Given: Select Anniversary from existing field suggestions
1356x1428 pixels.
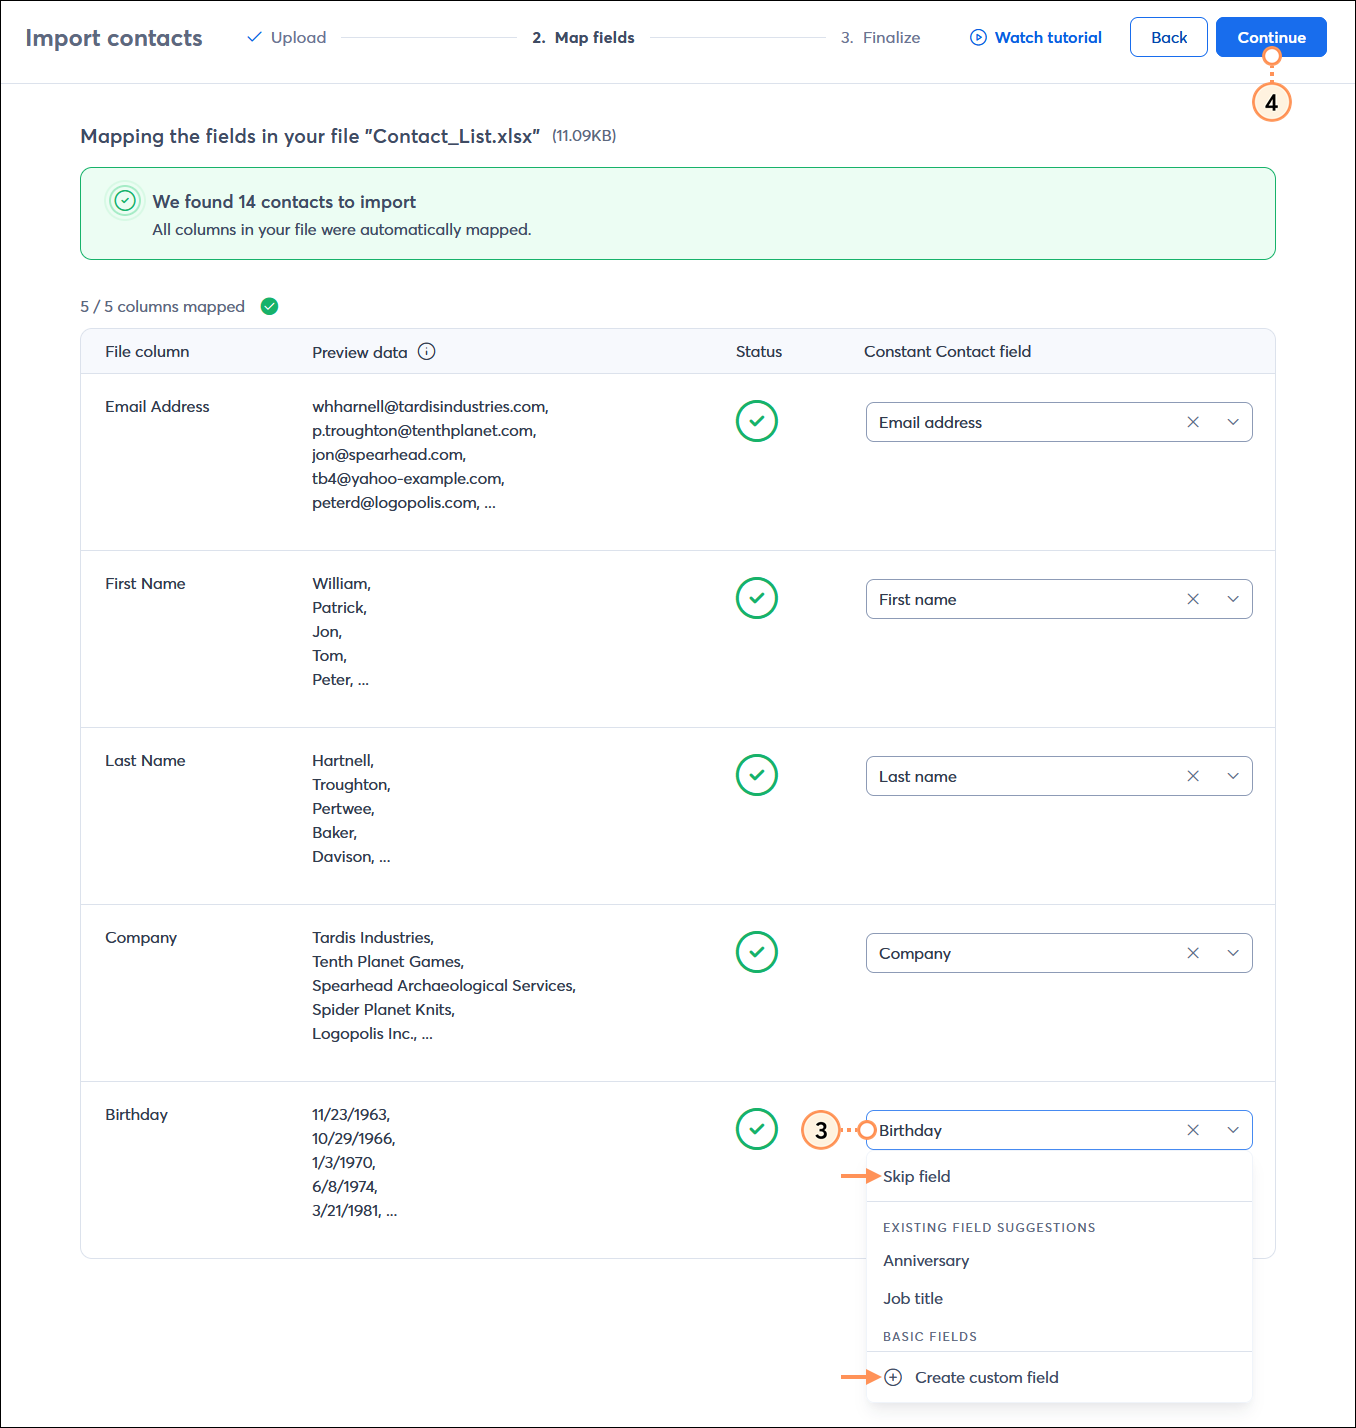Looking at the screenshot, I should 925,1260.
